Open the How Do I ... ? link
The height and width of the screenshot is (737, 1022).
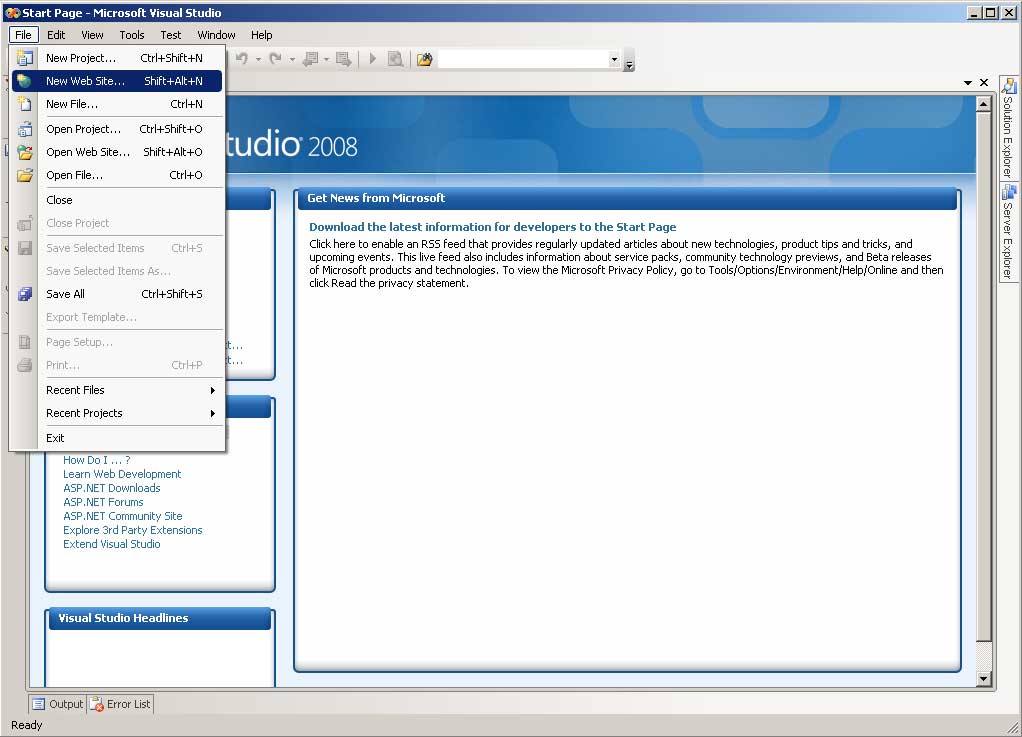click(96, 460)
